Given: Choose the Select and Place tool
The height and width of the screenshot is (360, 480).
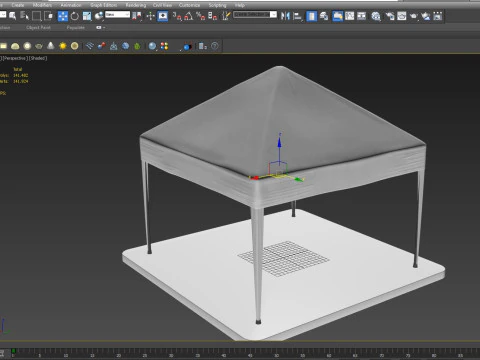Looking at the screenshot, I should point(99,16).
